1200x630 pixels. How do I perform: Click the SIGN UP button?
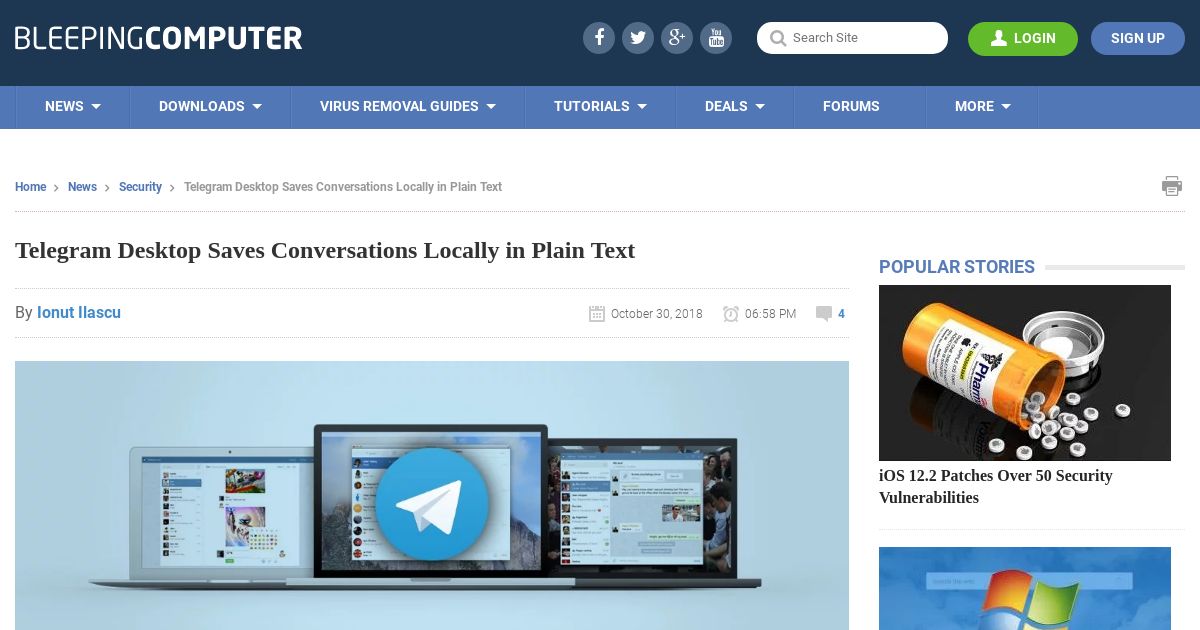pos(1138,38)
